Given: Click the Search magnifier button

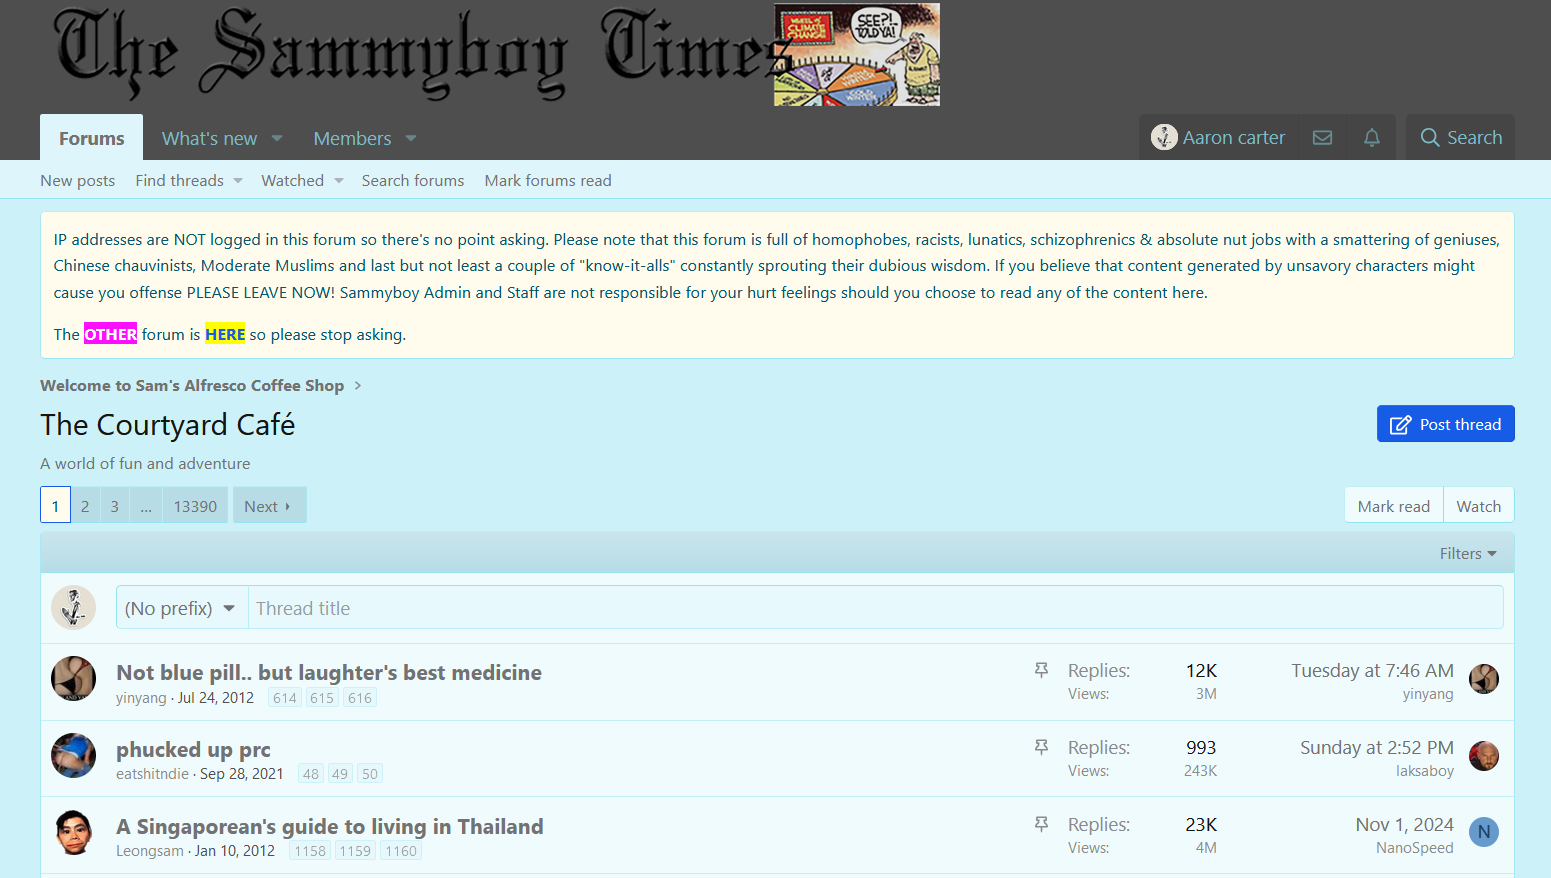Looking at the screenshot, I should [x=1460, y=138].
